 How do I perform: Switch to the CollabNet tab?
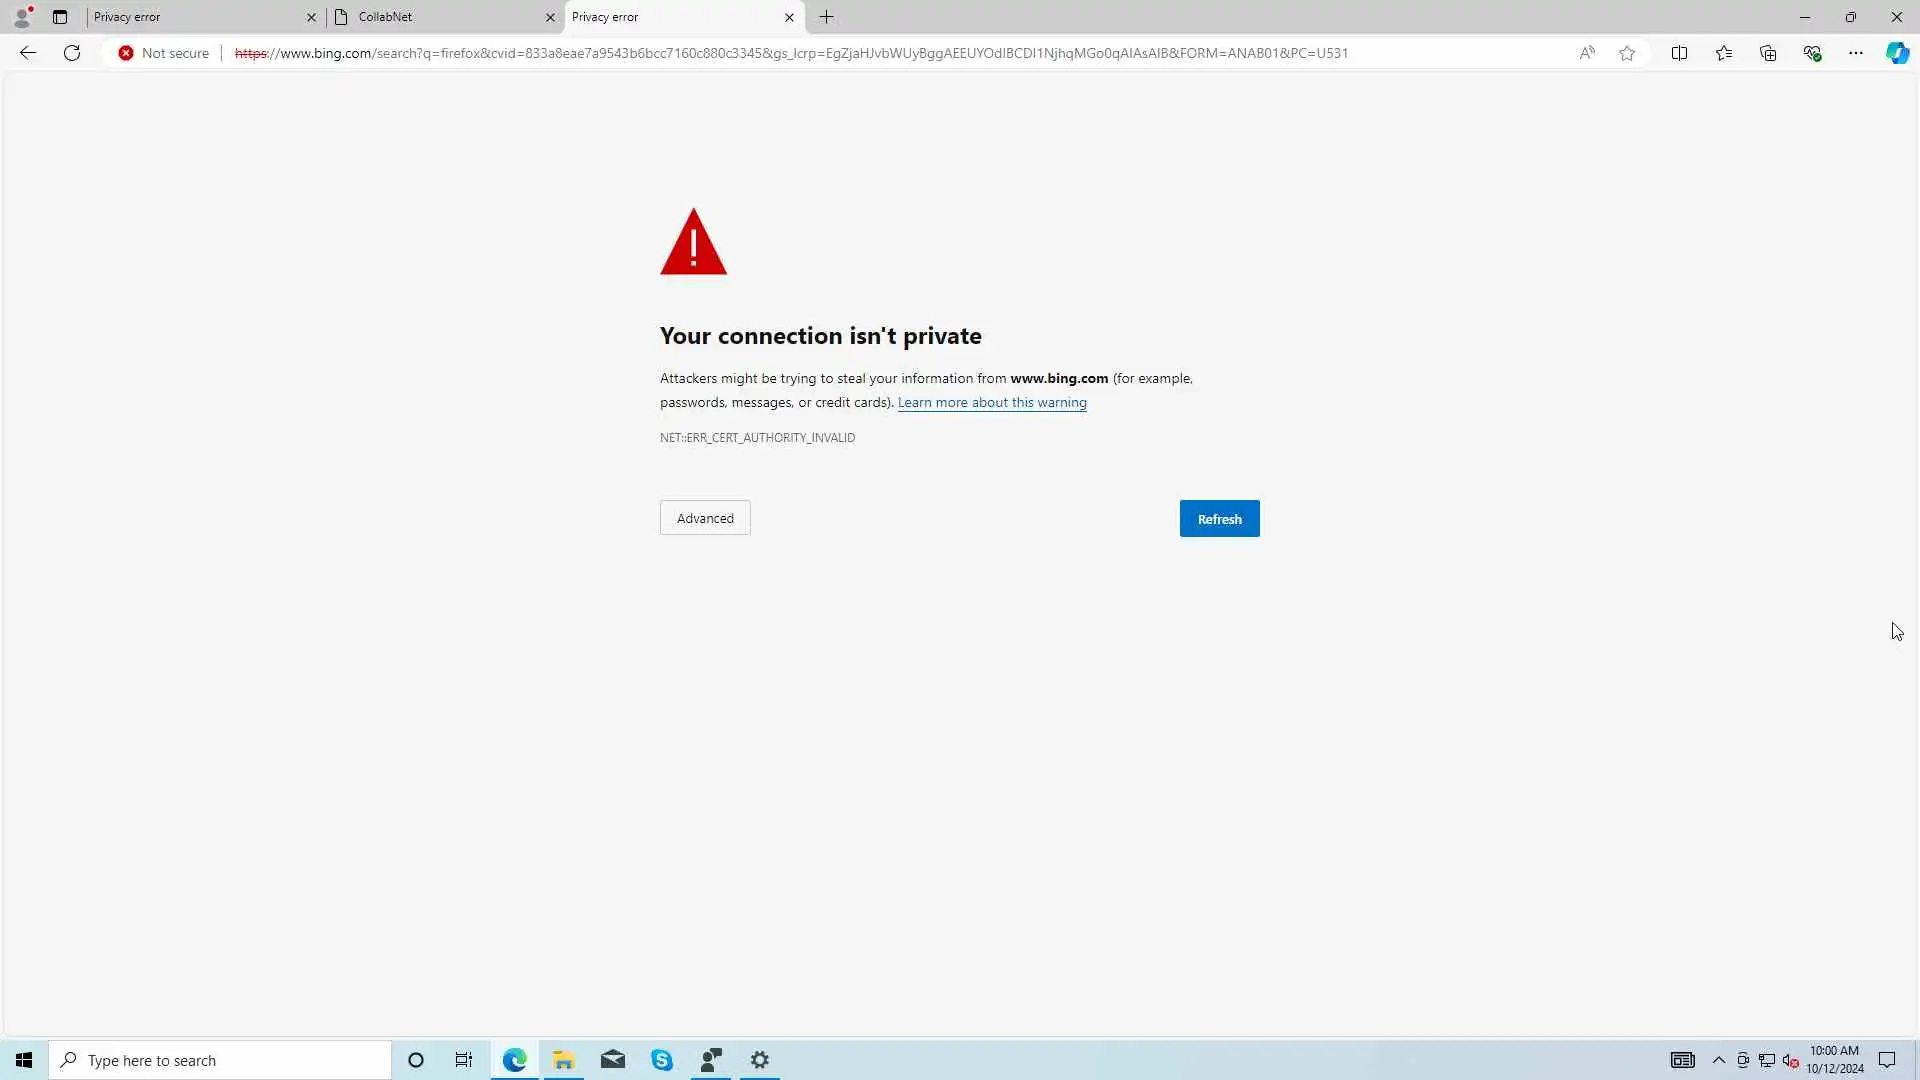pos(440,17)
